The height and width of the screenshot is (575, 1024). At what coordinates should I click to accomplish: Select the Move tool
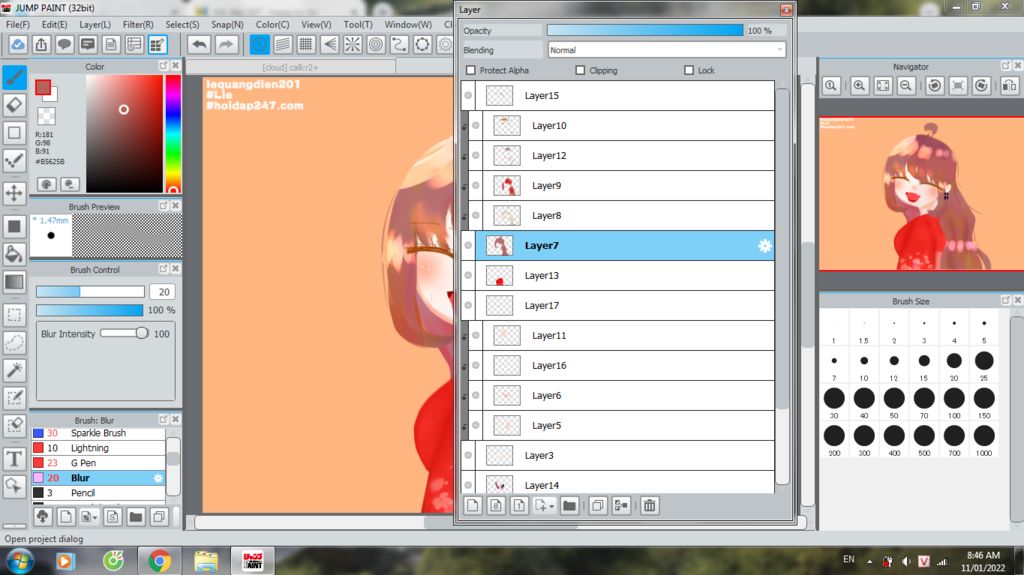(x=14, y=193)
